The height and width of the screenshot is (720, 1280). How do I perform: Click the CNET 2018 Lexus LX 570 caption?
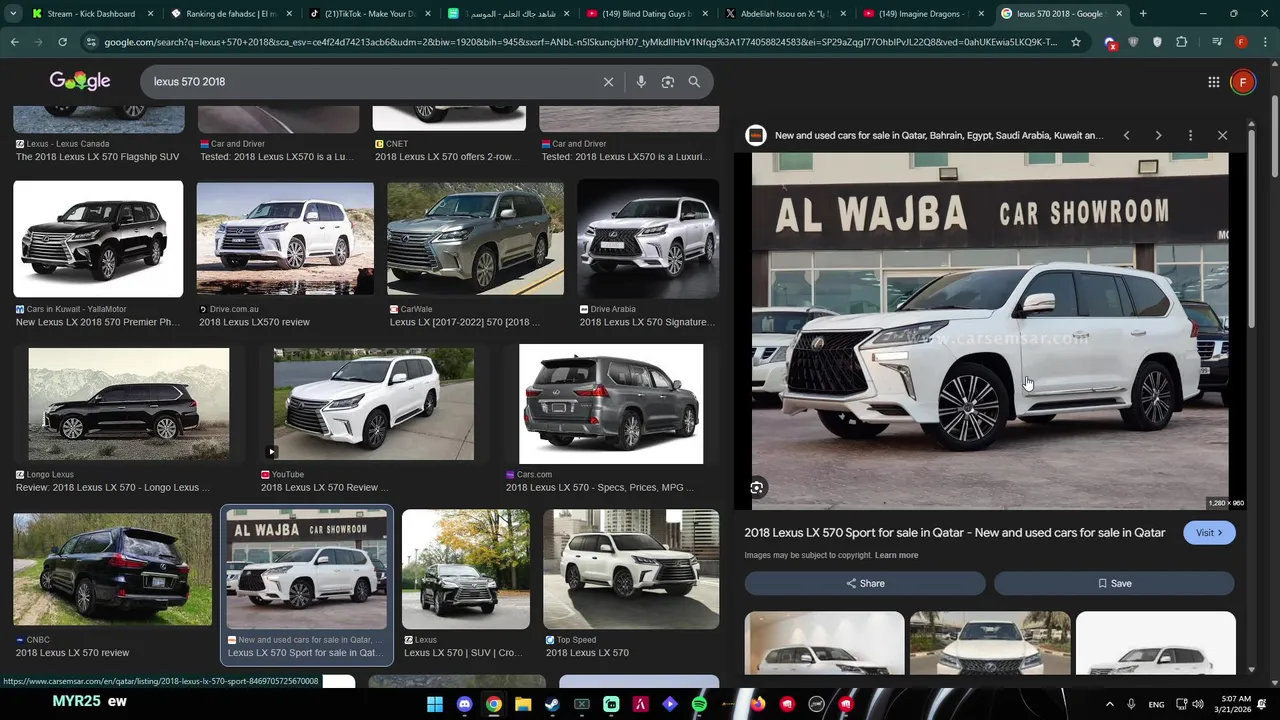447,157
